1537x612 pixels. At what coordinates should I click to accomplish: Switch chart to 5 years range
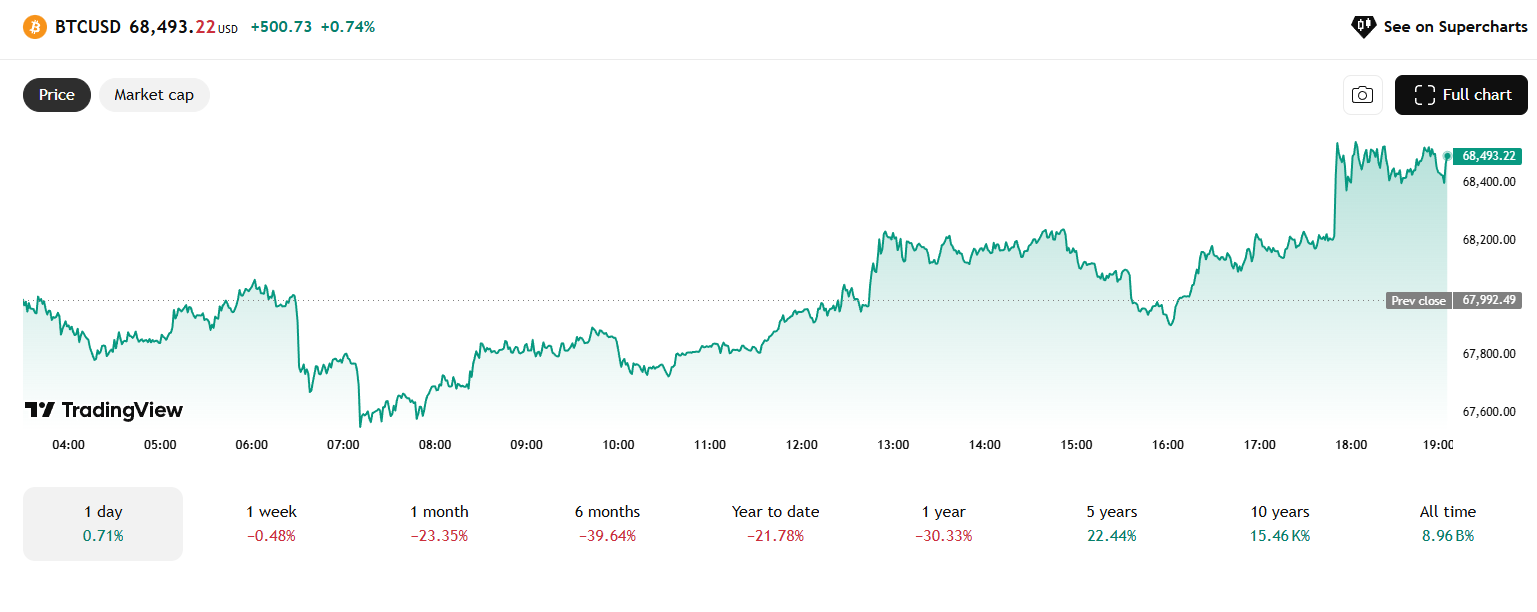pos(1111,523)
